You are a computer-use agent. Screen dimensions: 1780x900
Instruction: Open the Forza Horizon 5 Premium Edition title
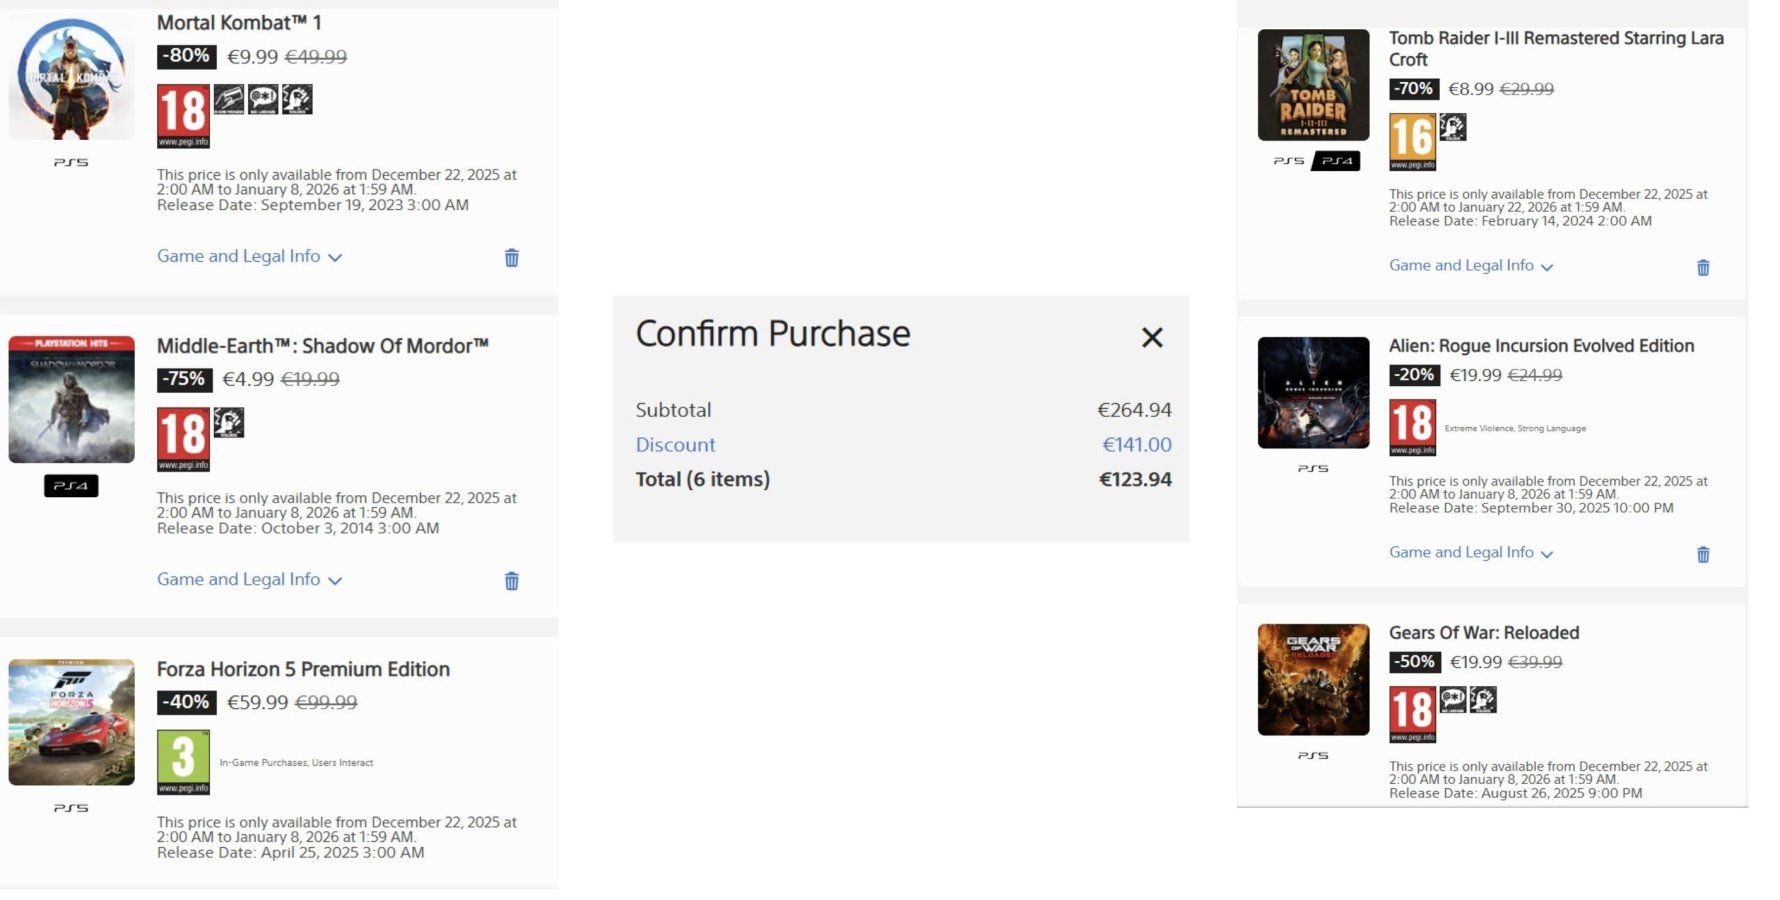click(x=303, y=669)
